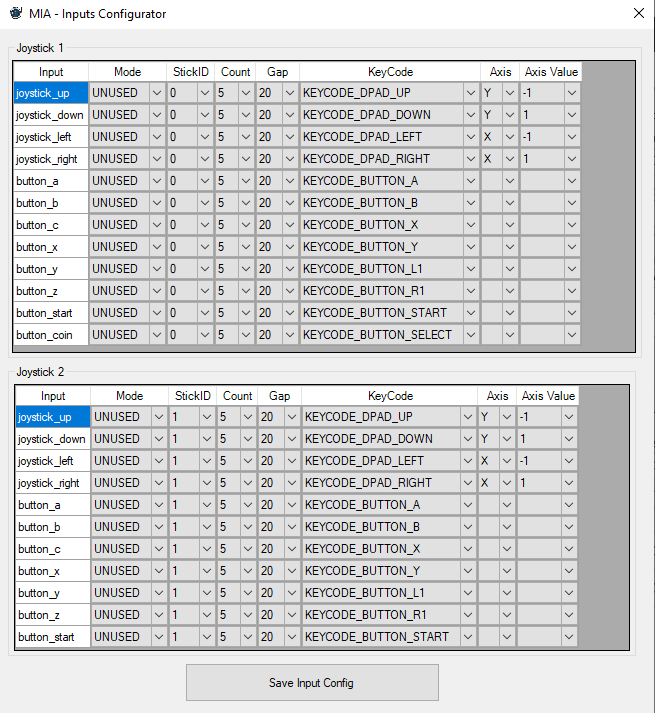The image size is (655, 713).
Task: Open Count dropdown for Joystick 2 button_start
Action: [248, 637]
